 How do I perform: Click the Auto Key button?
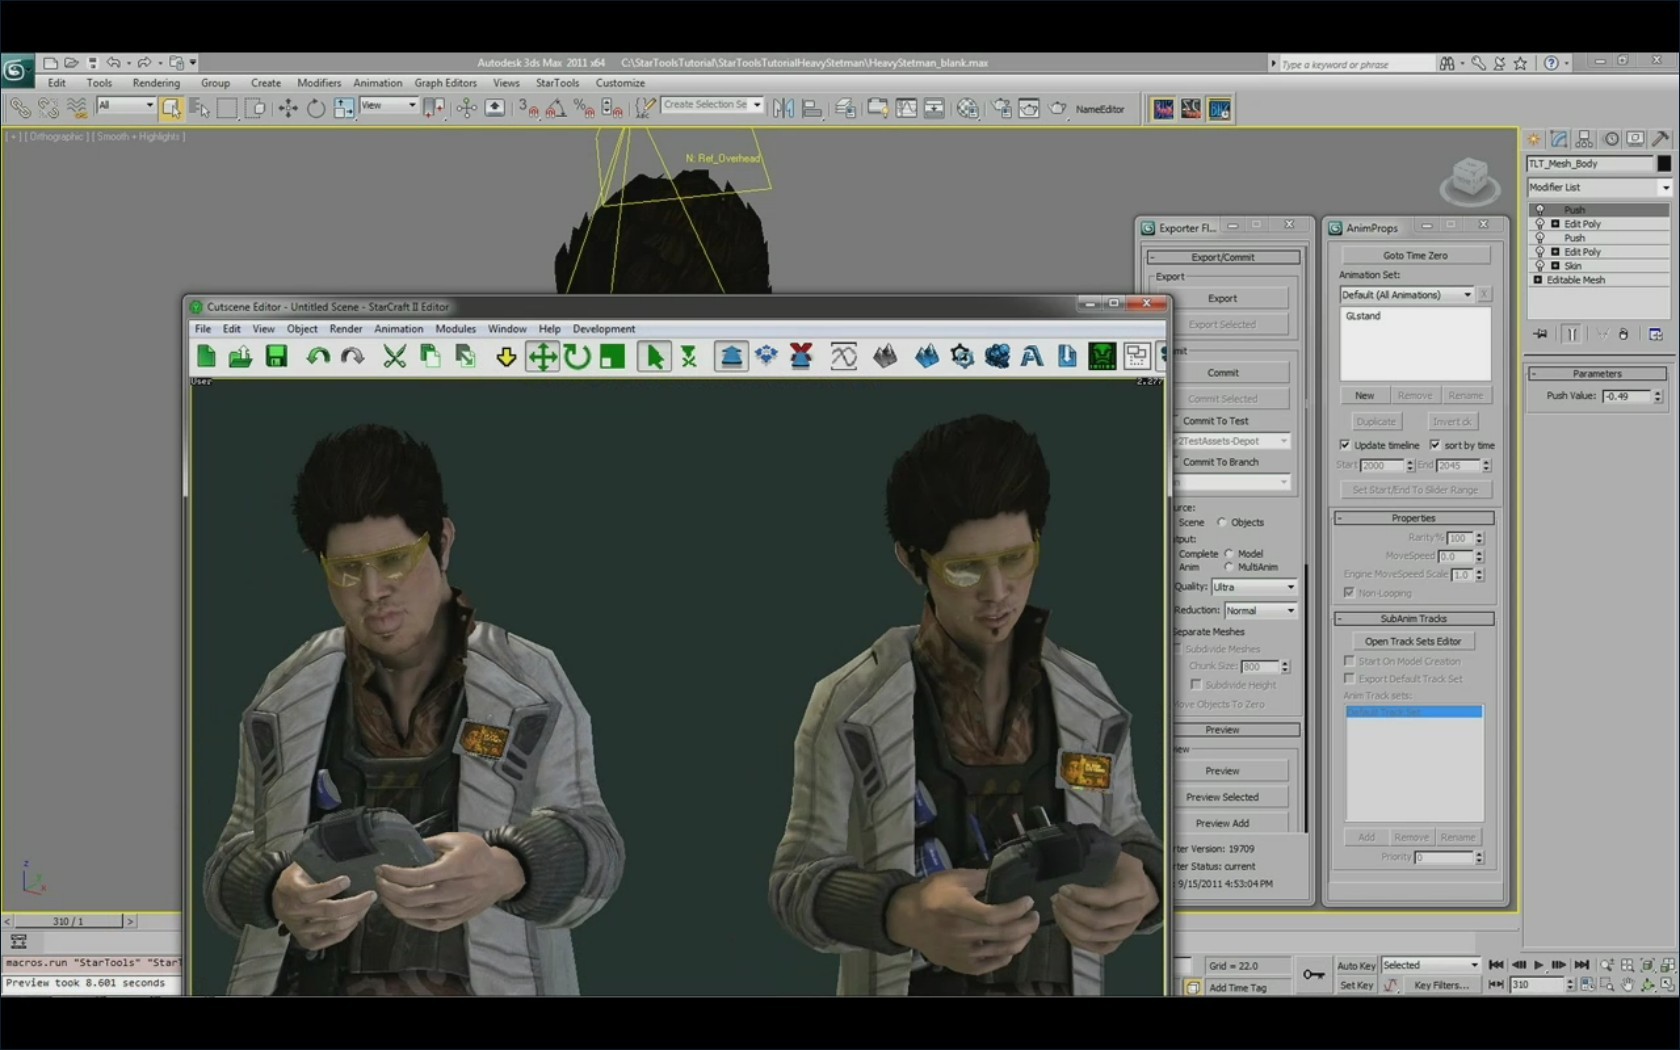1356,965
